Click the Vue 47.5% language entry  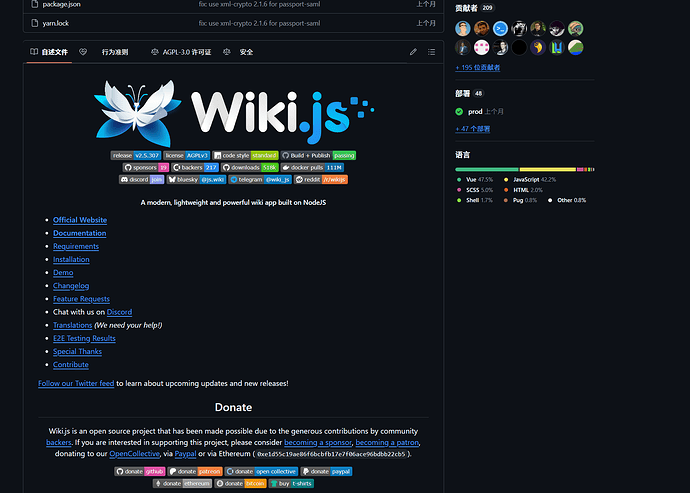(475, 180)
